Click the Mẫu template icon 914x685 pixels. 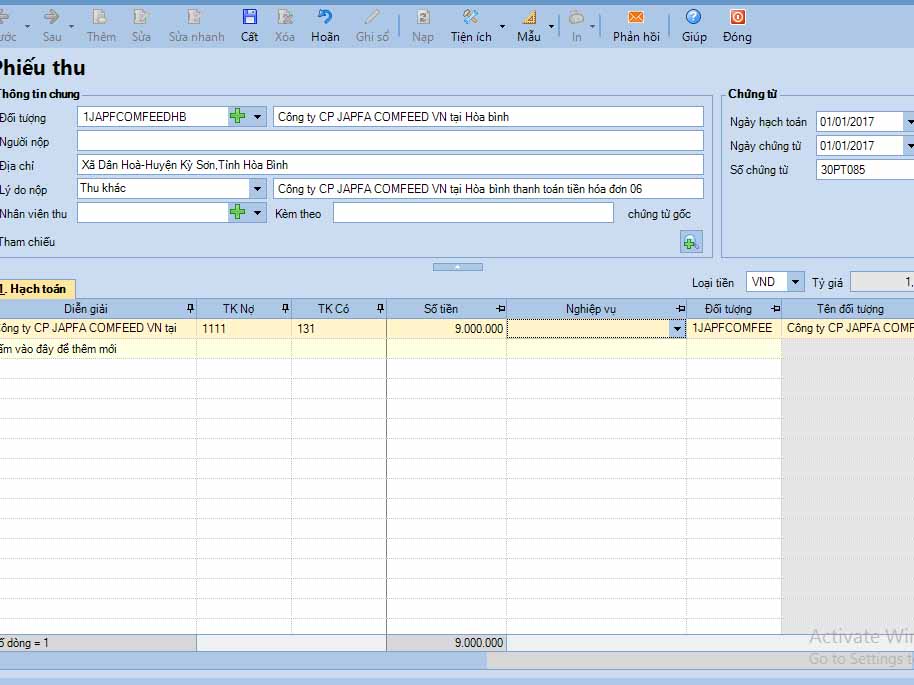[x=528, y=18]
